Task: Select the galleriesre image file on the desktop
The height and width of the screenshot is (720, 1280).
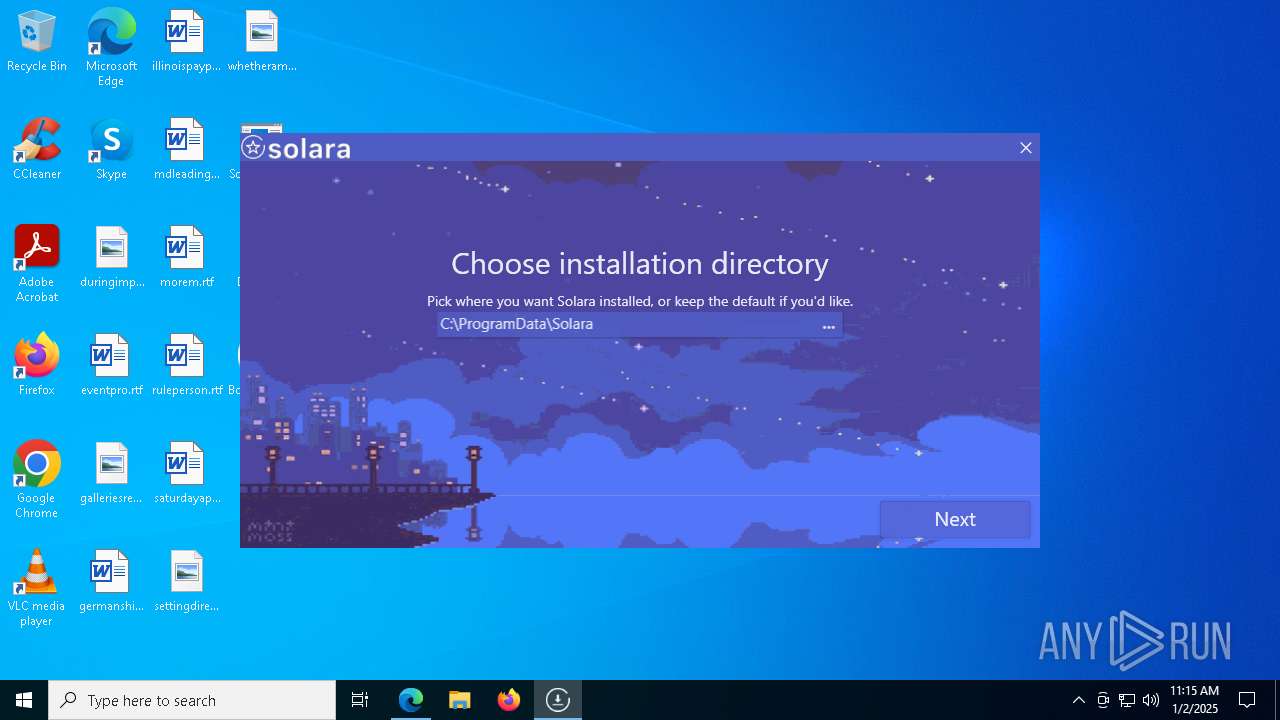Action: pos(111,474)
